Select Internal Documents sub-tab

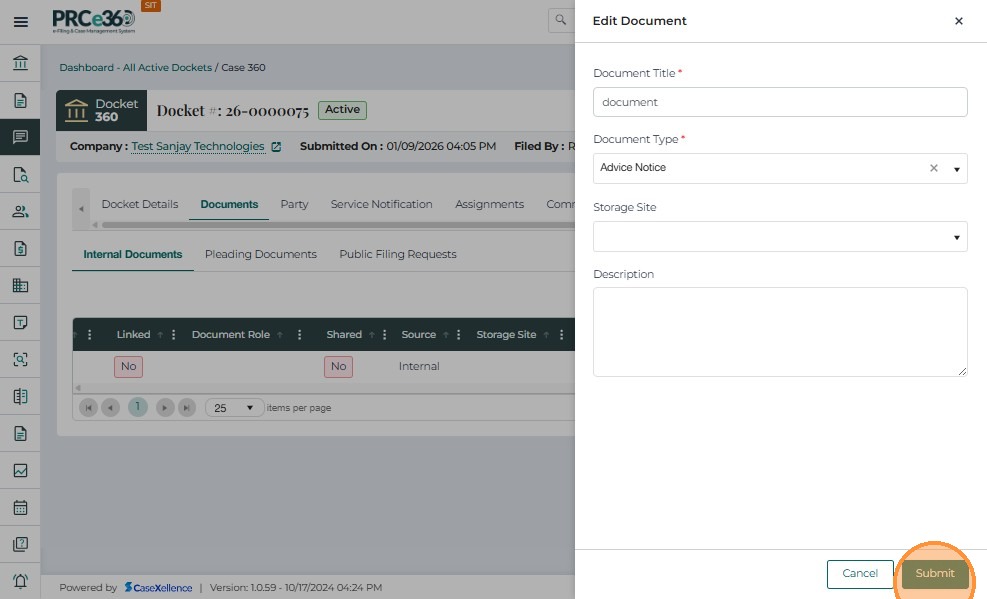133,254
